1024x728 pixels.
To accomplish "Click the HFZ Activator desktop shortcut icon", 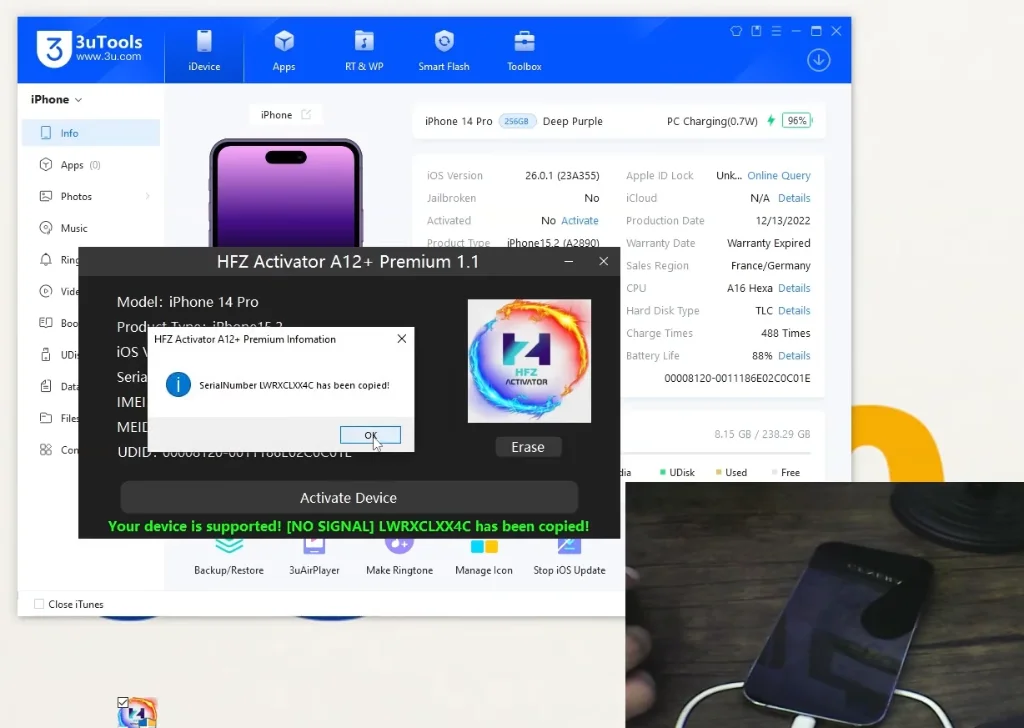I will point(137,712).
